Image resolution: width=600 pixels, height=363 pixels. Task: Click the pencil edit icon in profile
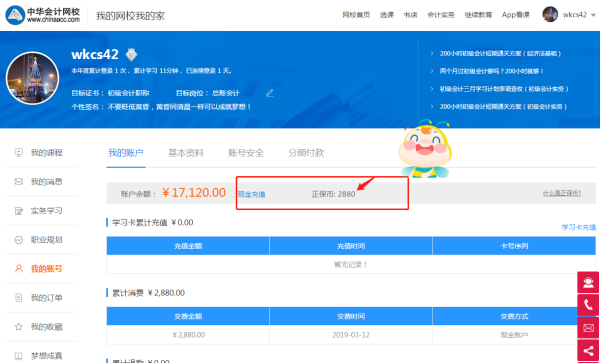coord(270,93)
